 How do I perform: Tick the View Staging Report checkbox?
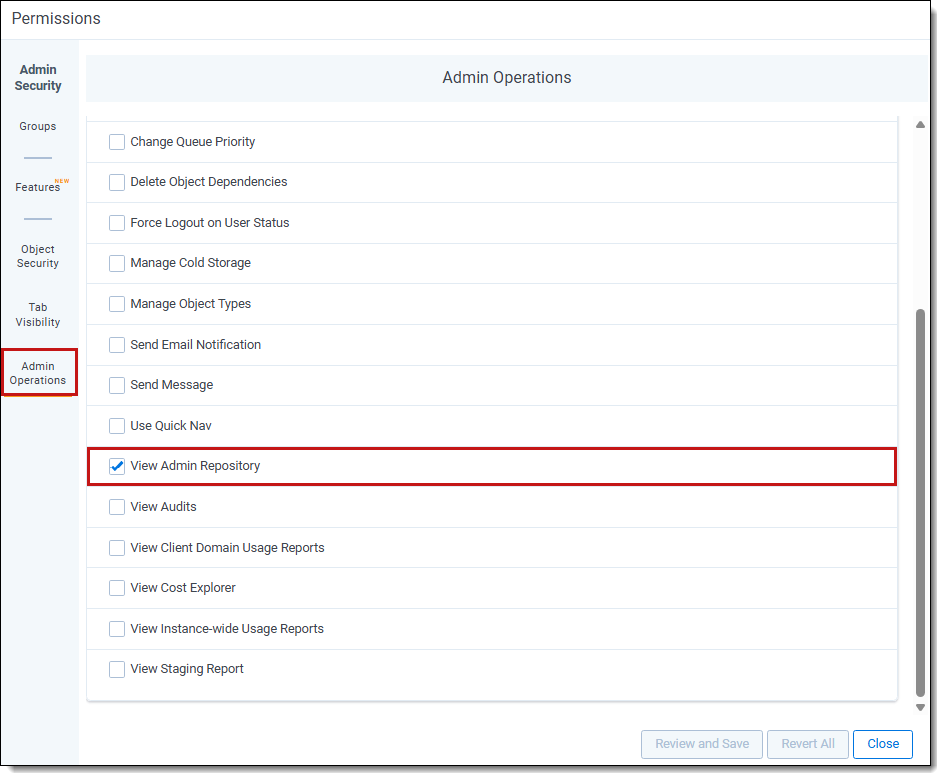point(117,669)
